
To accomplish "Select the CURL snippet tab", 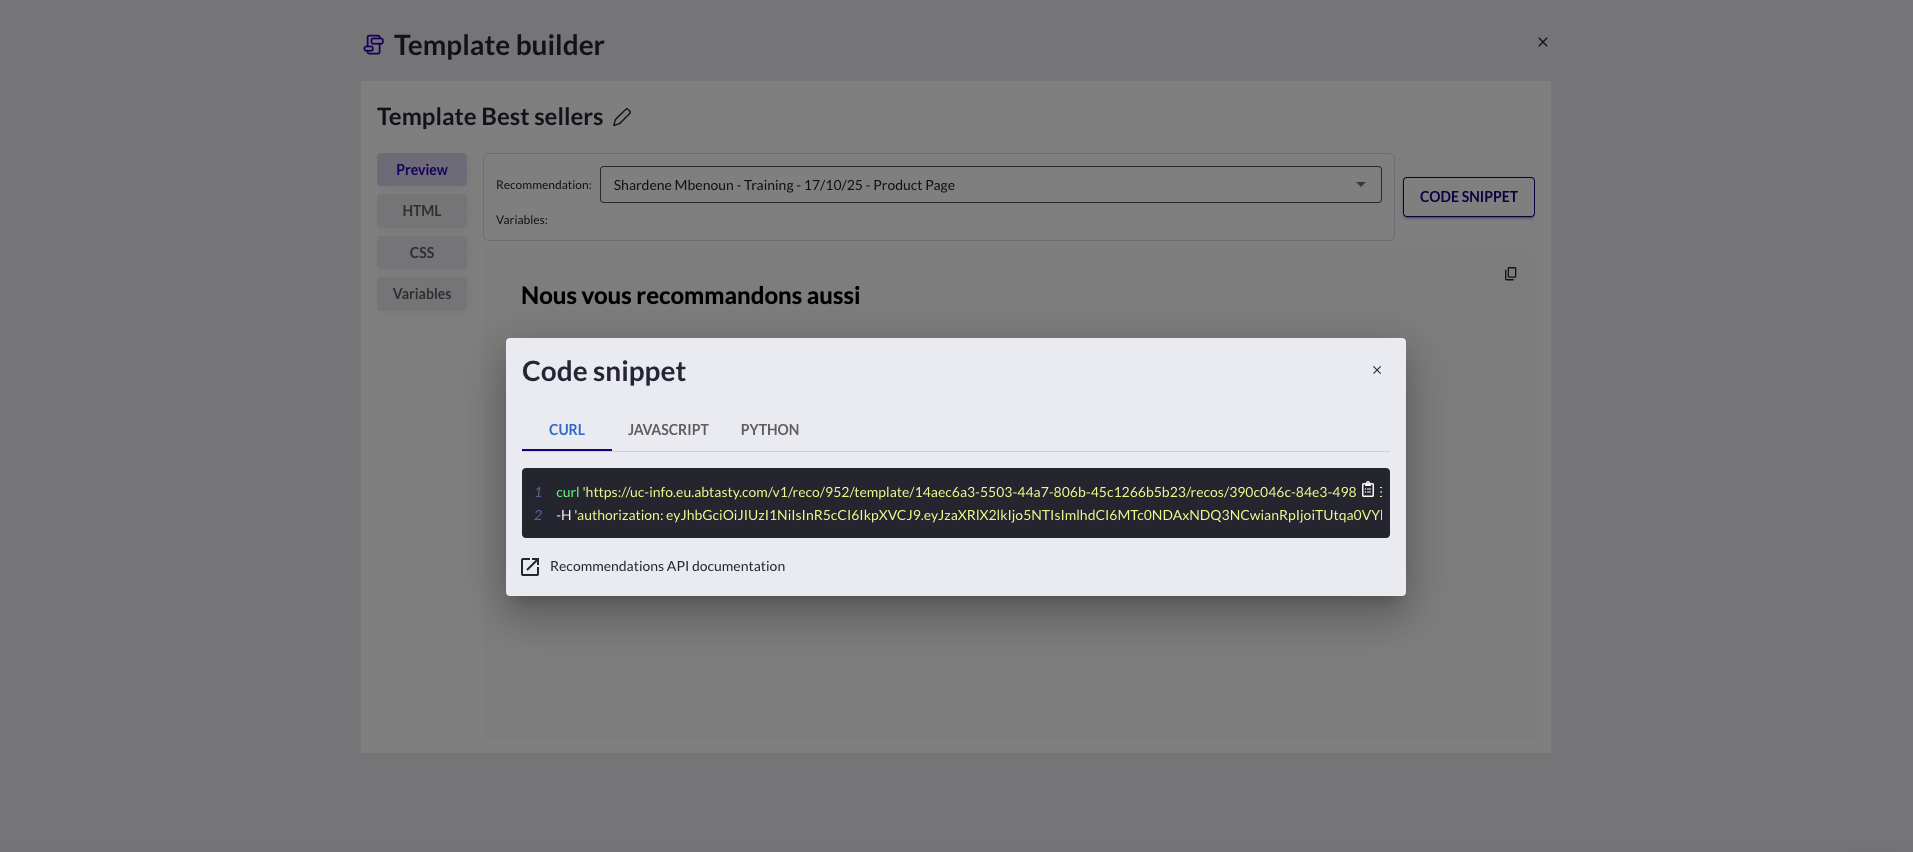I will coord(567,430).
